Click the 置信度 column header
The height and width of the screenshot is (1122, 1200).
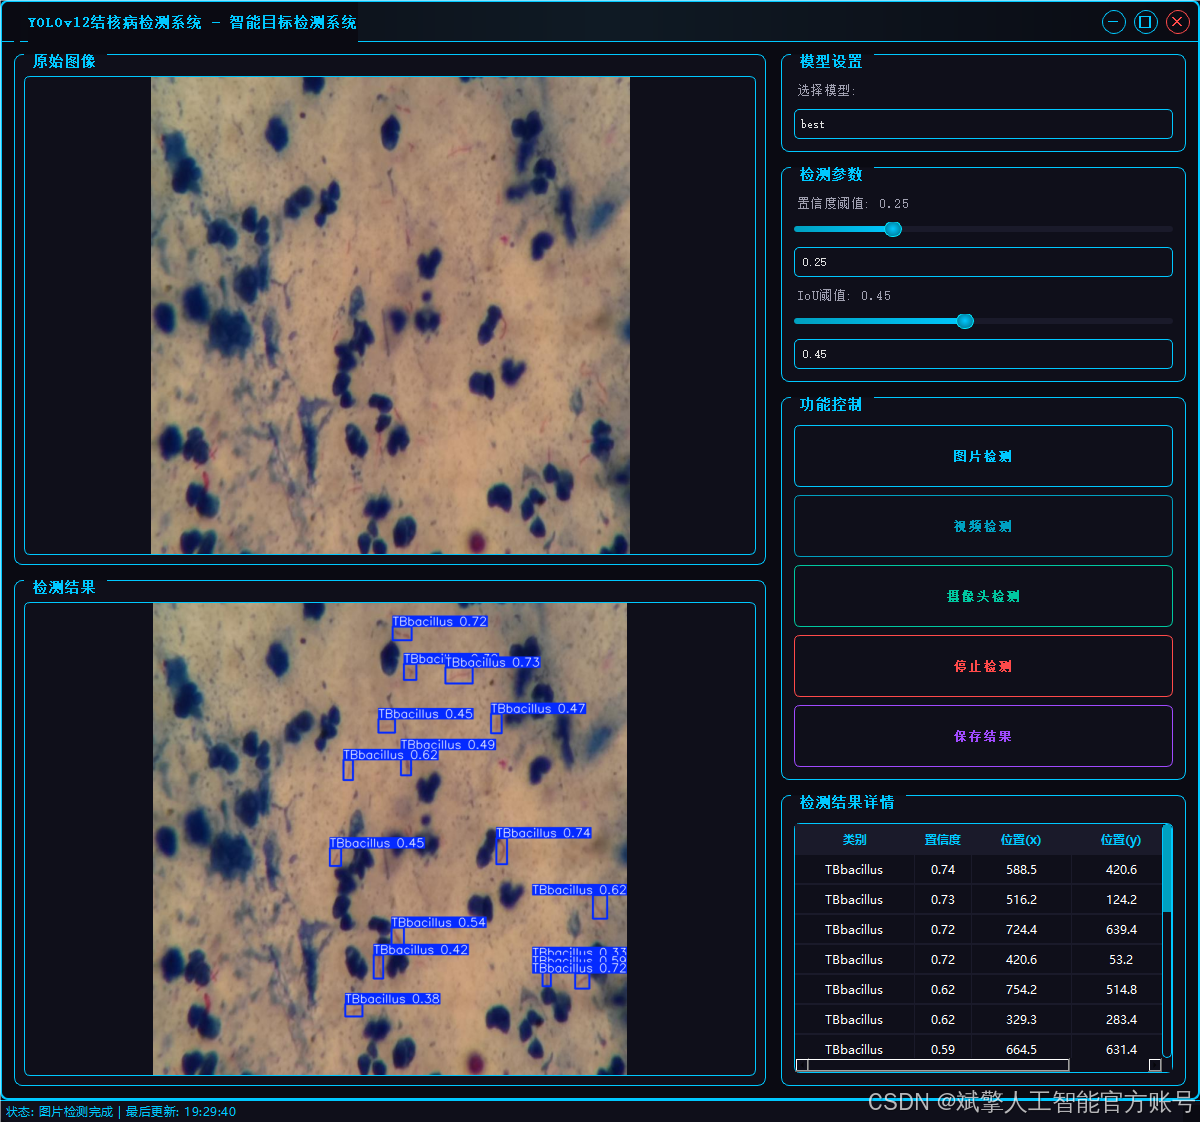(x=942, y=840)
